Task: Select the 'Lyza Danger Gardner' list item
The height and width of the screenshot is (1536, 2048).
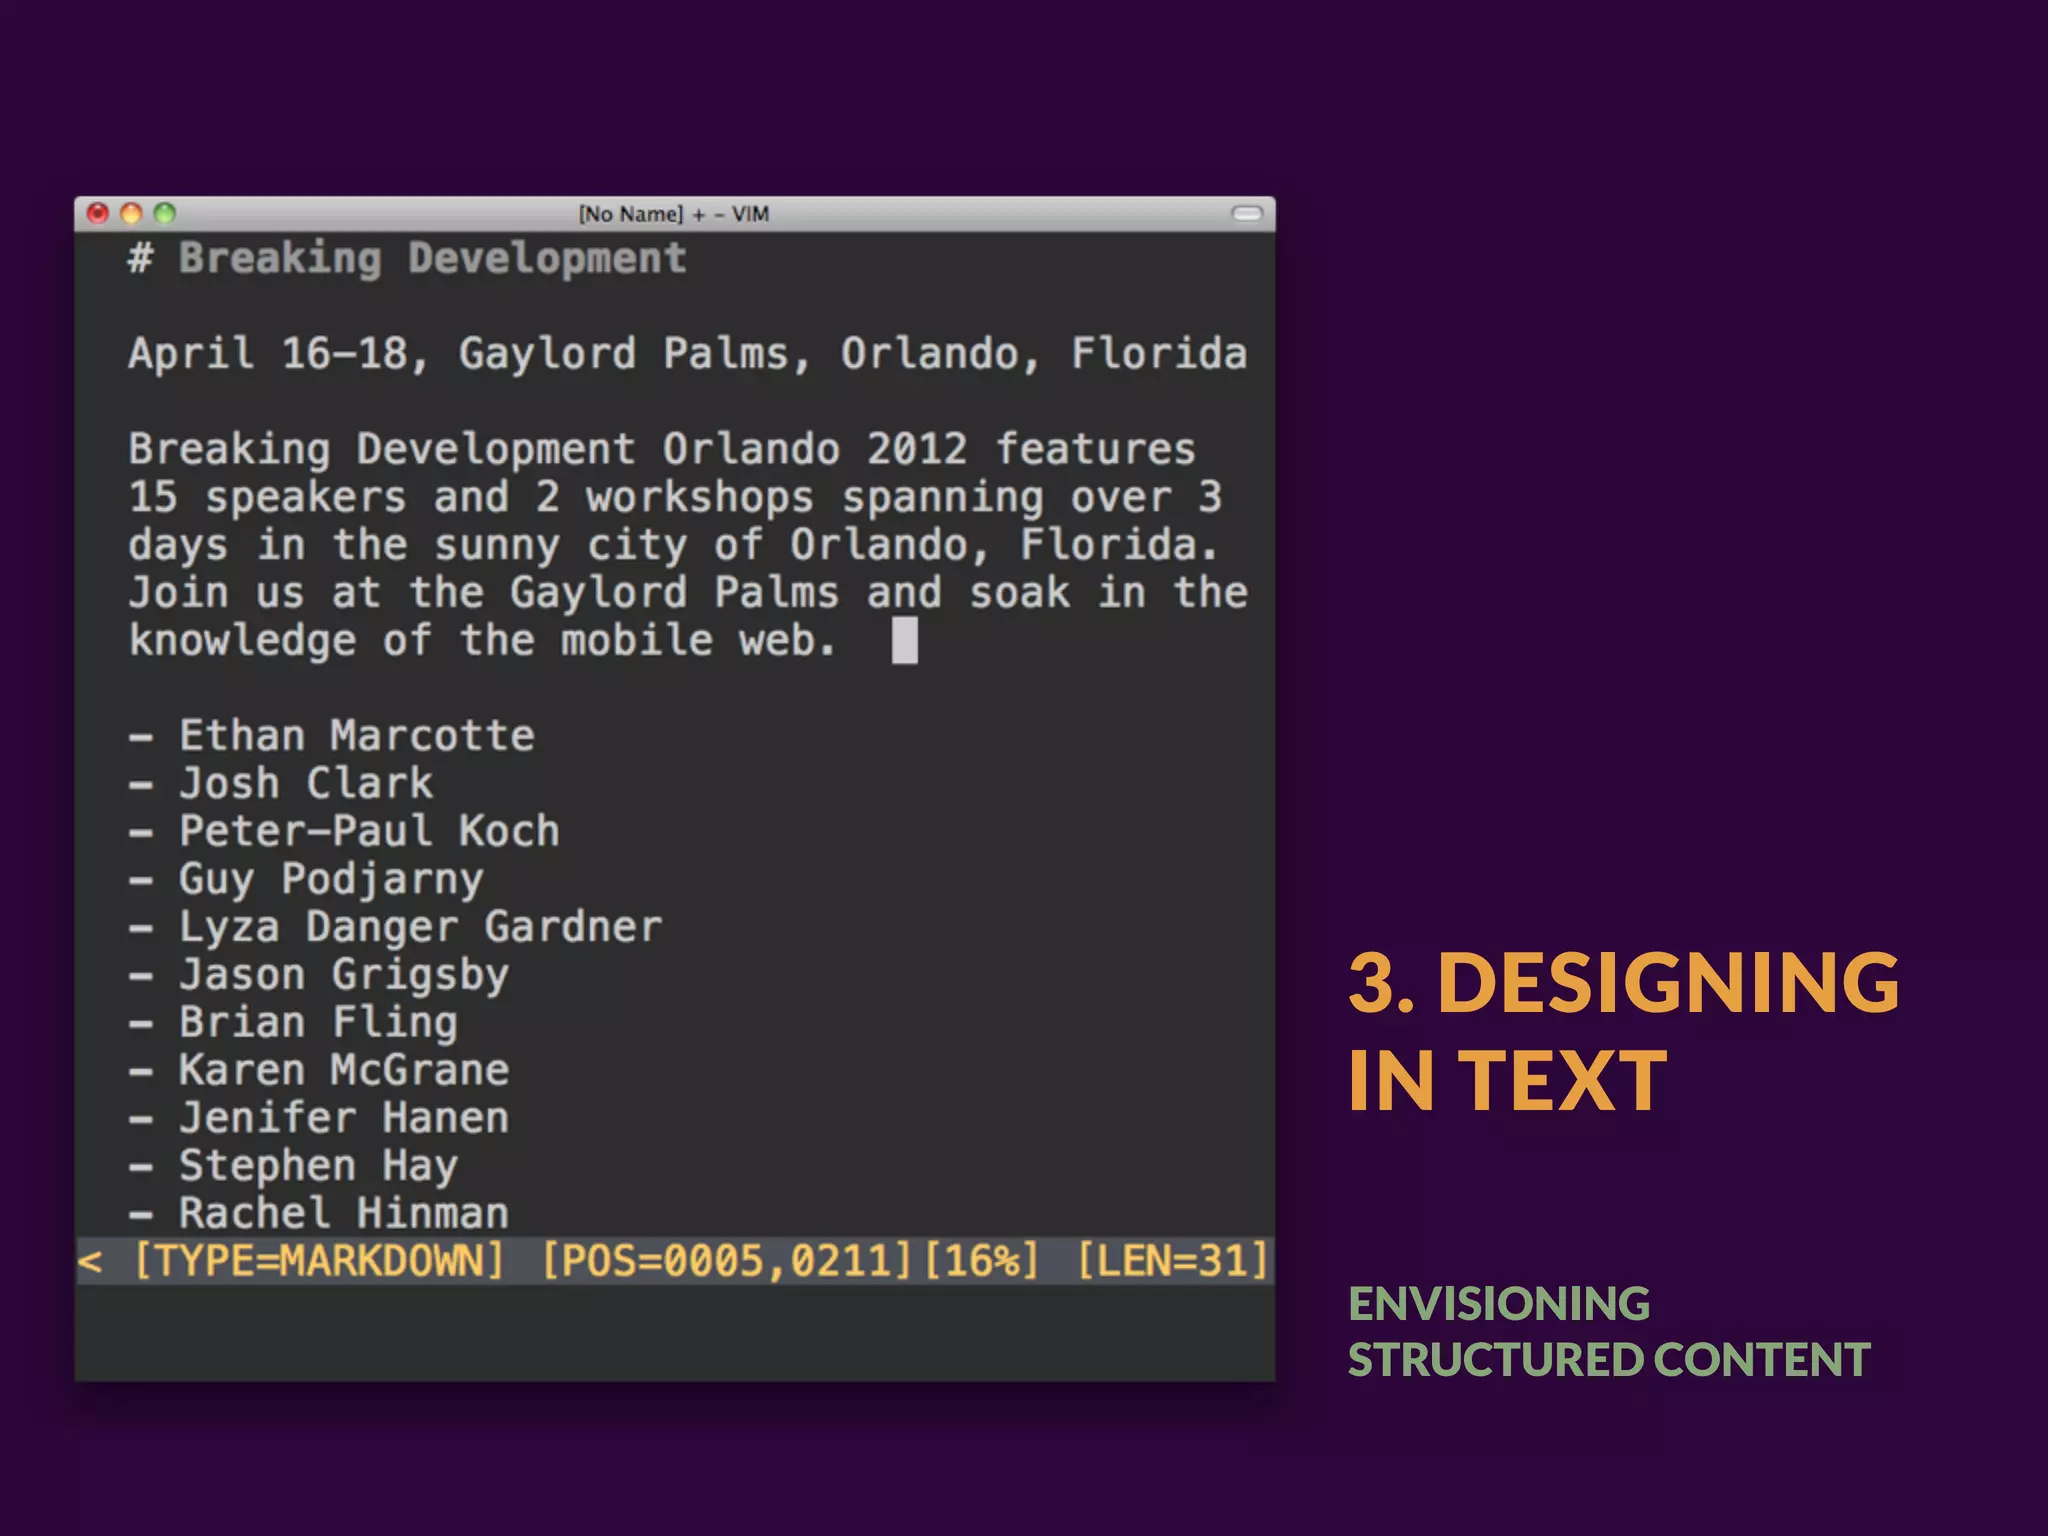Action: pyautogui.click(x=395, y=928)
